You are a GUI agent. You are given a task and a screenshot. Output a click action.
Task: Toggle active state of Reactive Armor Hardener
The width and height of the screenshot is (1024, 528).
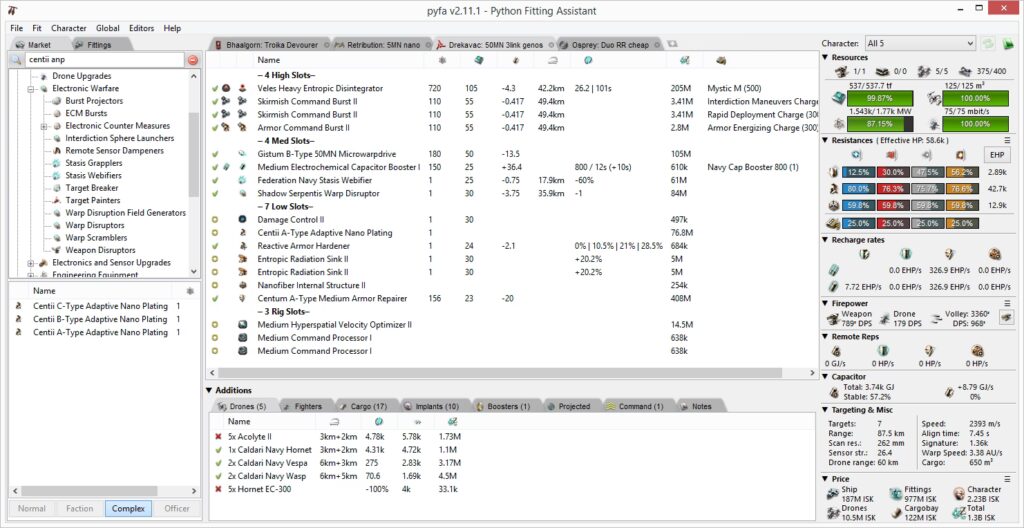pos(215,245)
